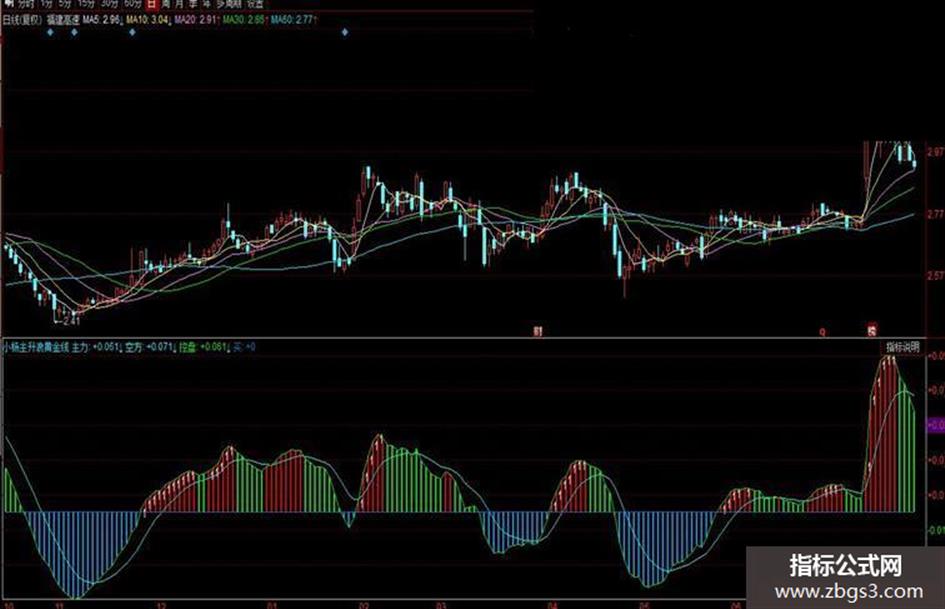Screen dimensions: 945x609
Task: Open the 多周期 multi-period option
Action: tap(229, 4)
